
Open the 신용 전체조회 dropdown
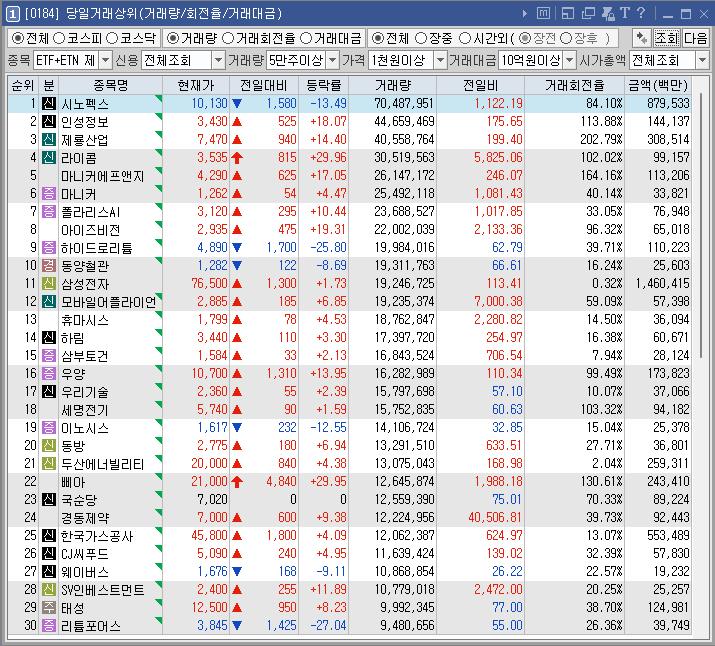[219, 60]
